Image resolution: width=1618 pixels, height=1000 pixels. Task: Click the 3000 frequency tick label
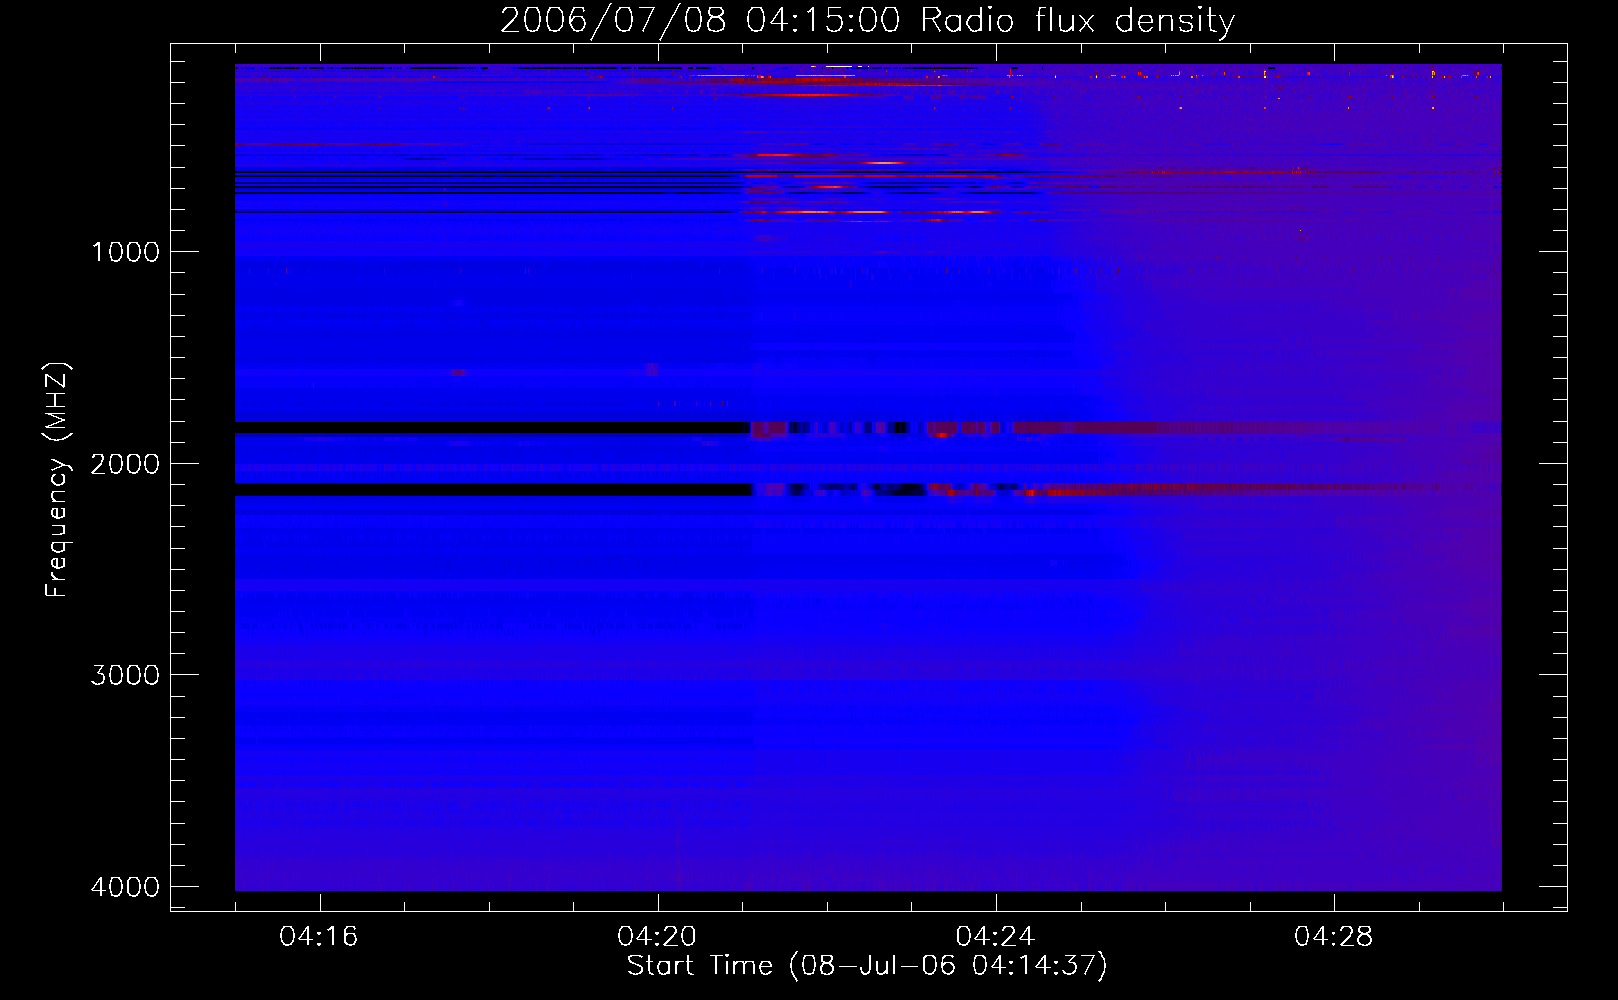125,675
